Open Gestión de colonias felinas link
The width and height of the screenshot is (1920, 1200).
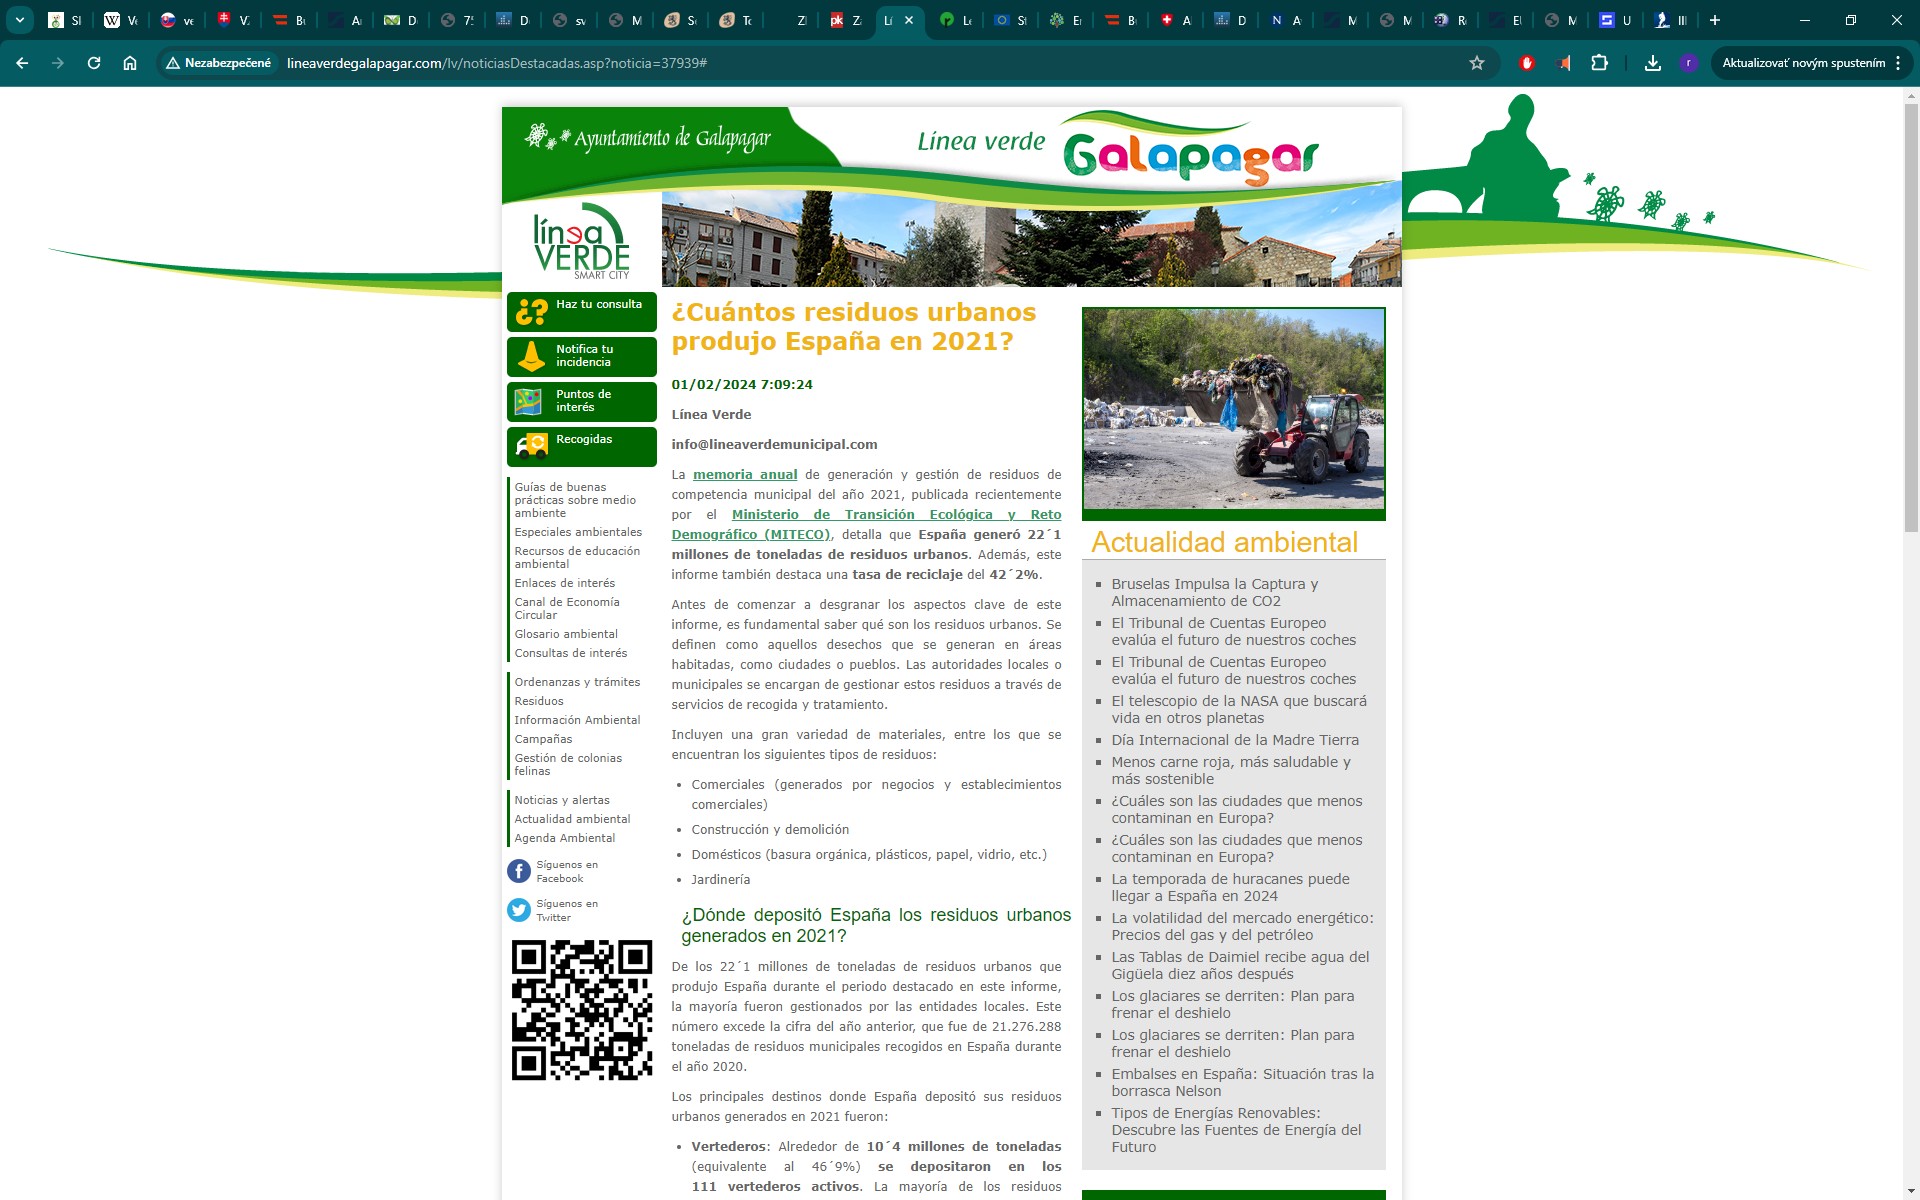coord(568,764)
